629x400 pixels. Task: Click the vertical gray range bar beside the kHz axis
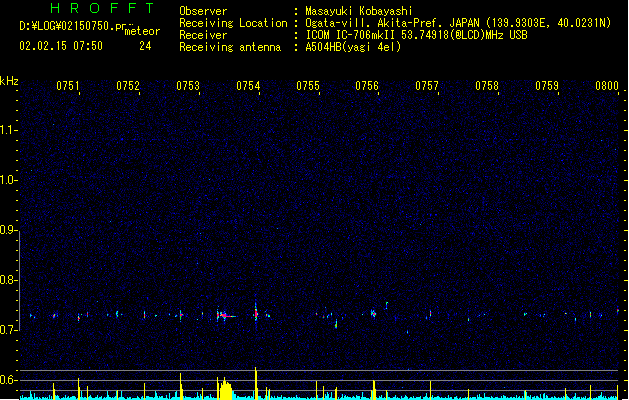coord(20,281)
